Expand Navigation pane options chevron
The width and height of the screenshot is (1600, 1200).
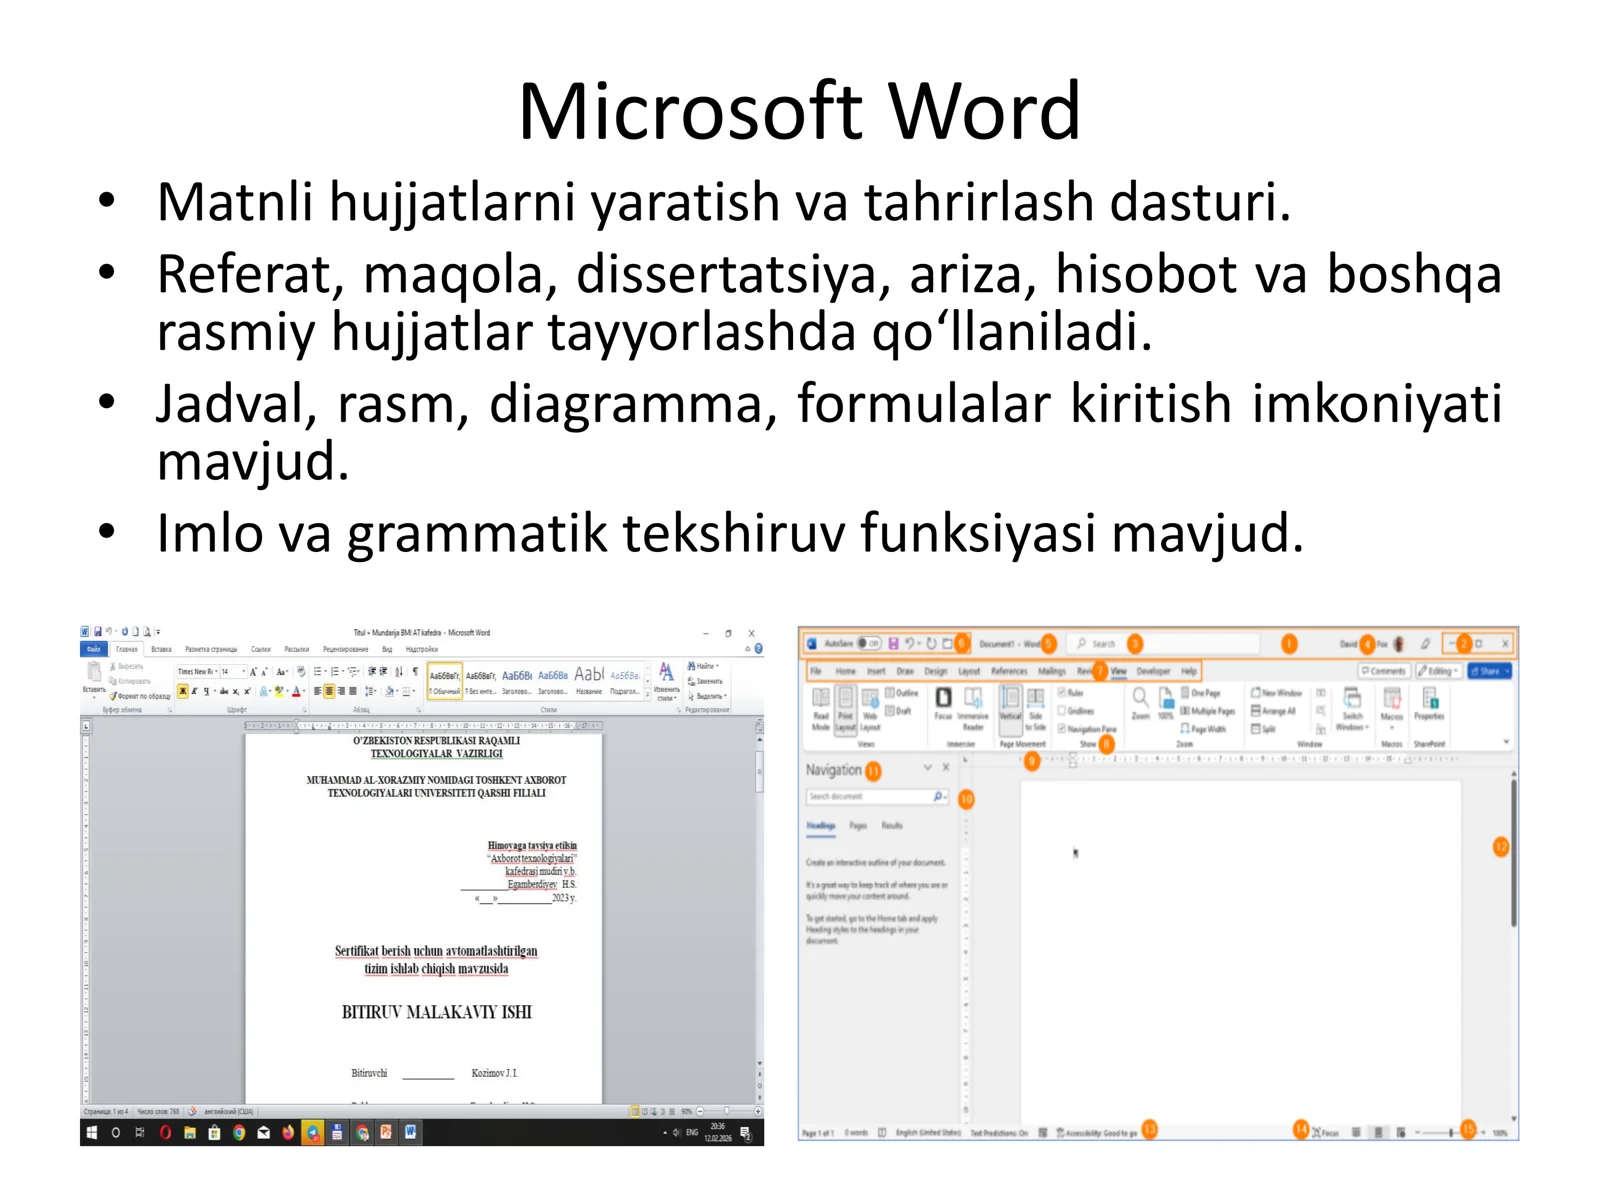(928, 768)
